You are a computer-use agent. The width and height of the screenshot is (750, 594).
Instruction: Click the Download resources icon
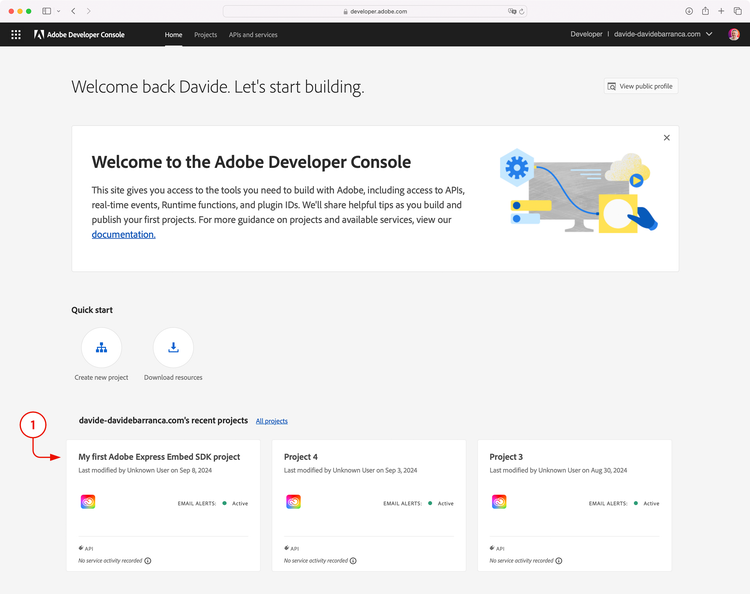[x=173, y=348]
